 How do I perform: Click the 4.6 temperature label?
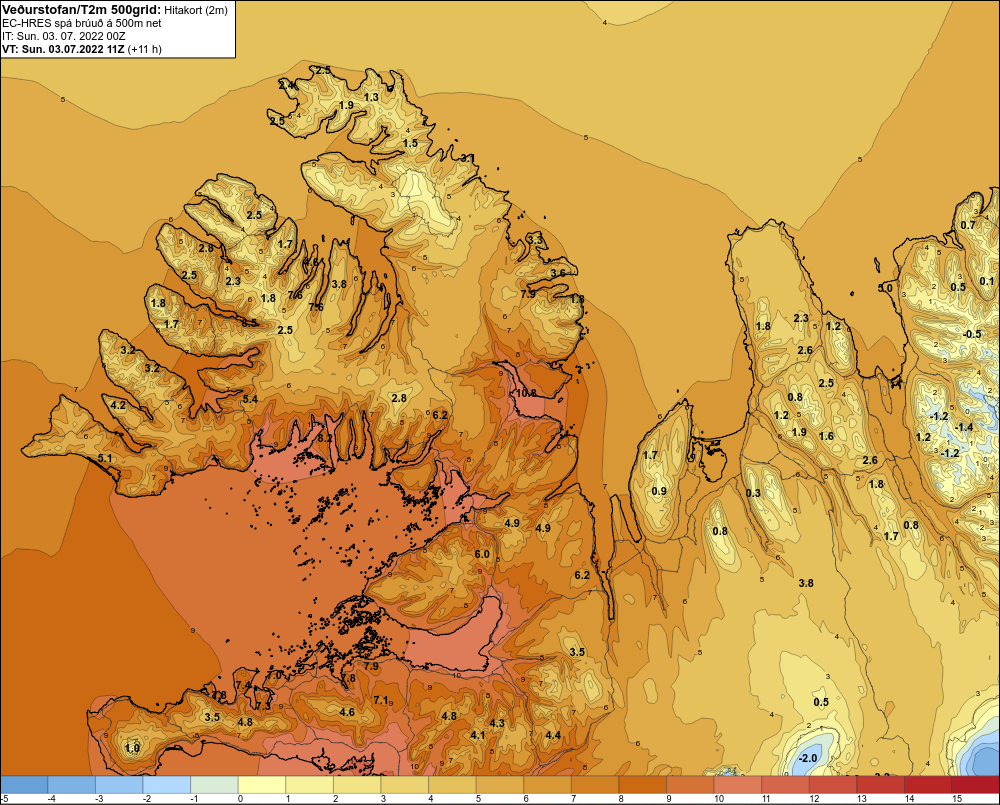point(347,712)
